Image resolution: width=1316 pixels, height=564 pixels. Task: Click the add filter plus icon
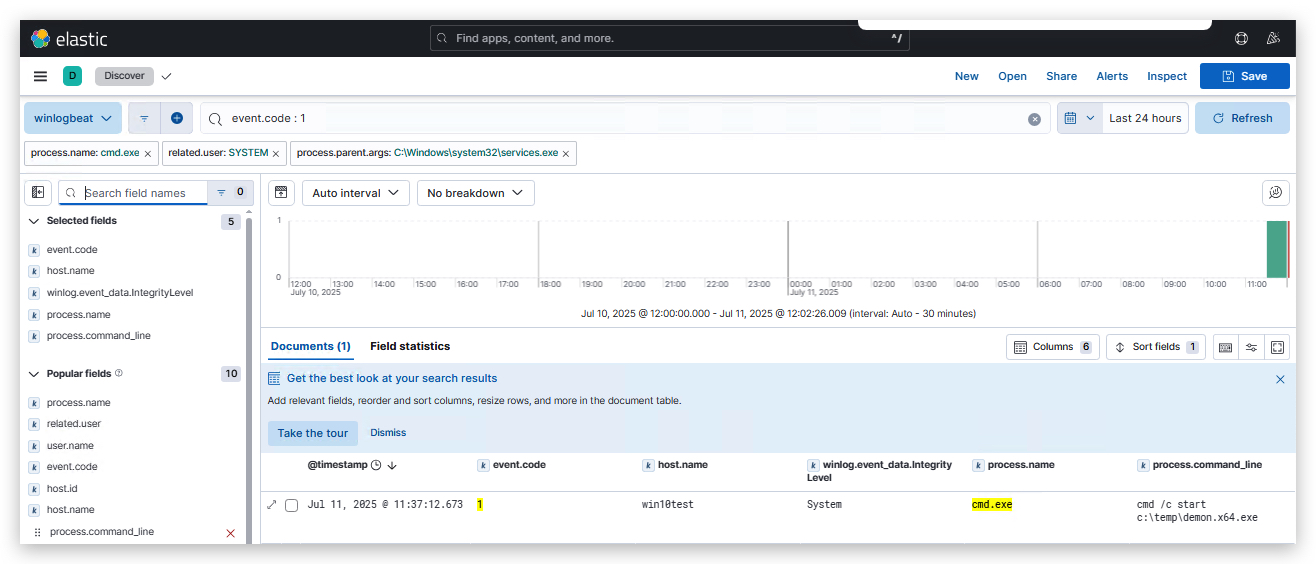point(177,118)
